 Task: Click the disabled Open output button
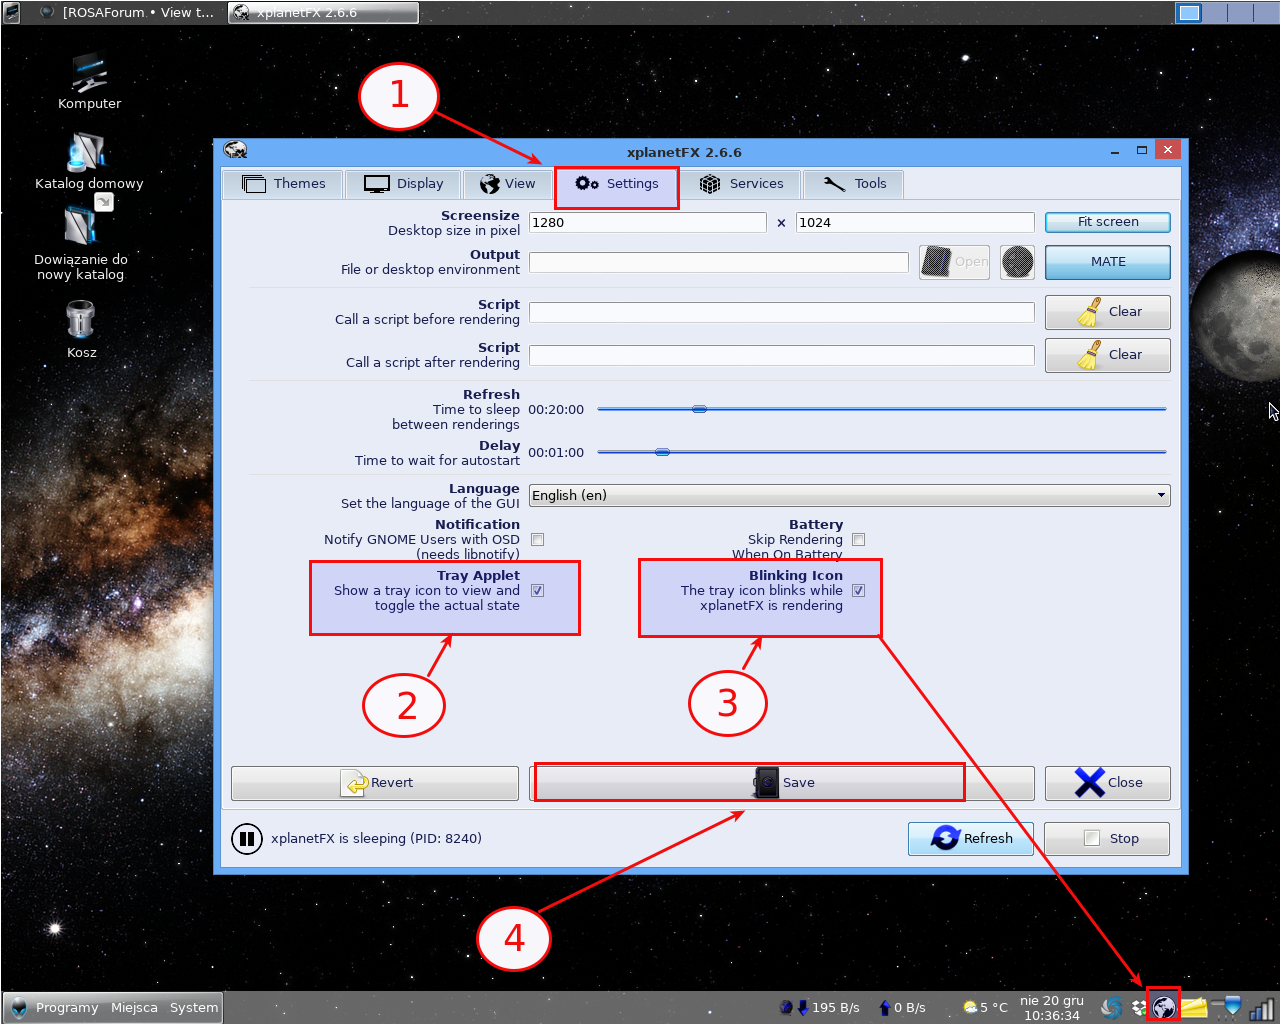pos(954,262)
